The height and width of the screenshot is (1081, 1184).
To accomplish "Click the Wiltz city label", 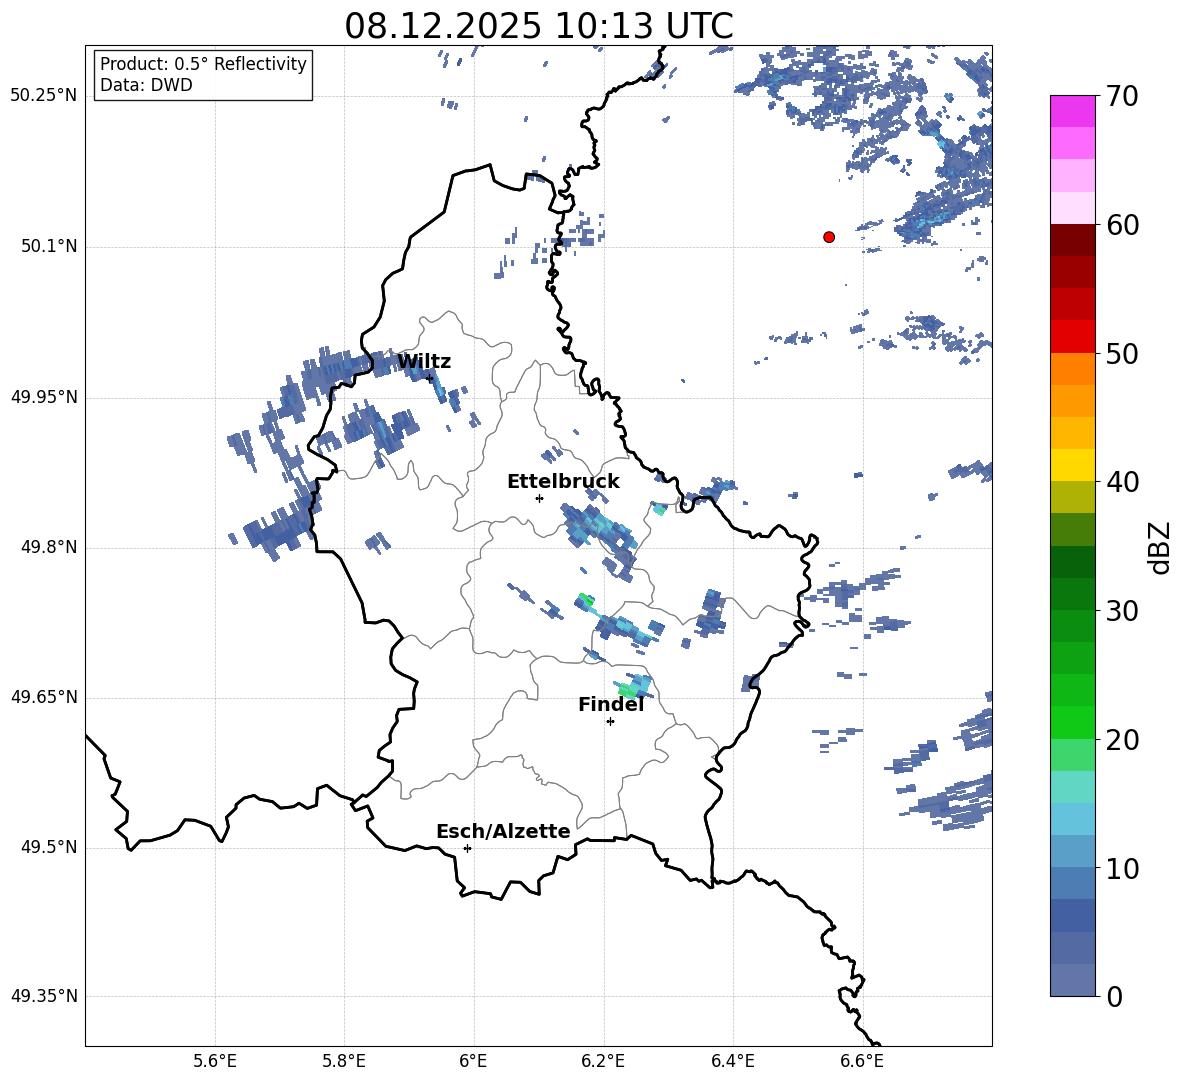I will 424,362.
